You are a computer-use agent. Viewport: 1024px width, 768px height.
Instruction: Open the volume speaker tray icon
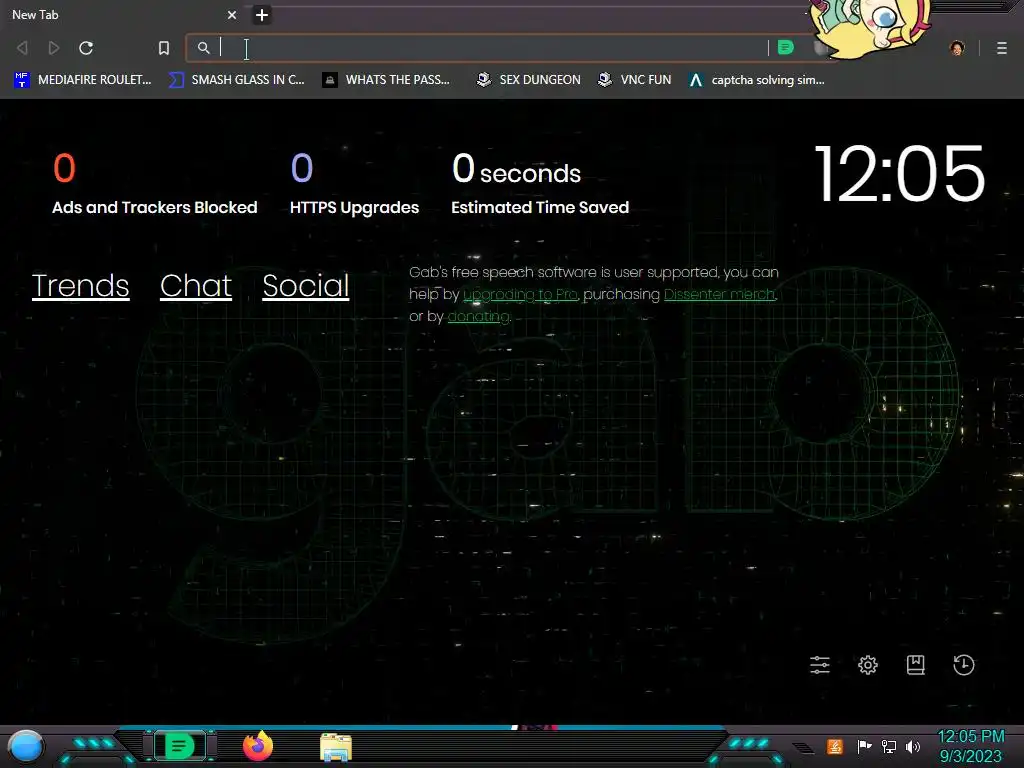[x=913, y=746]
